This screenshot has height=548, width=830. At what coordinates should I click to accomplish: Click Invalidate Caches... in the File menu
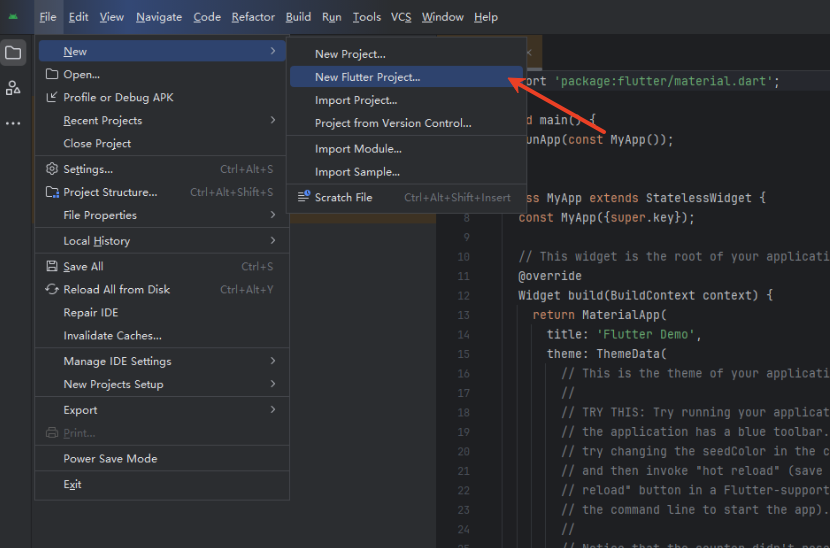[112, 336]
